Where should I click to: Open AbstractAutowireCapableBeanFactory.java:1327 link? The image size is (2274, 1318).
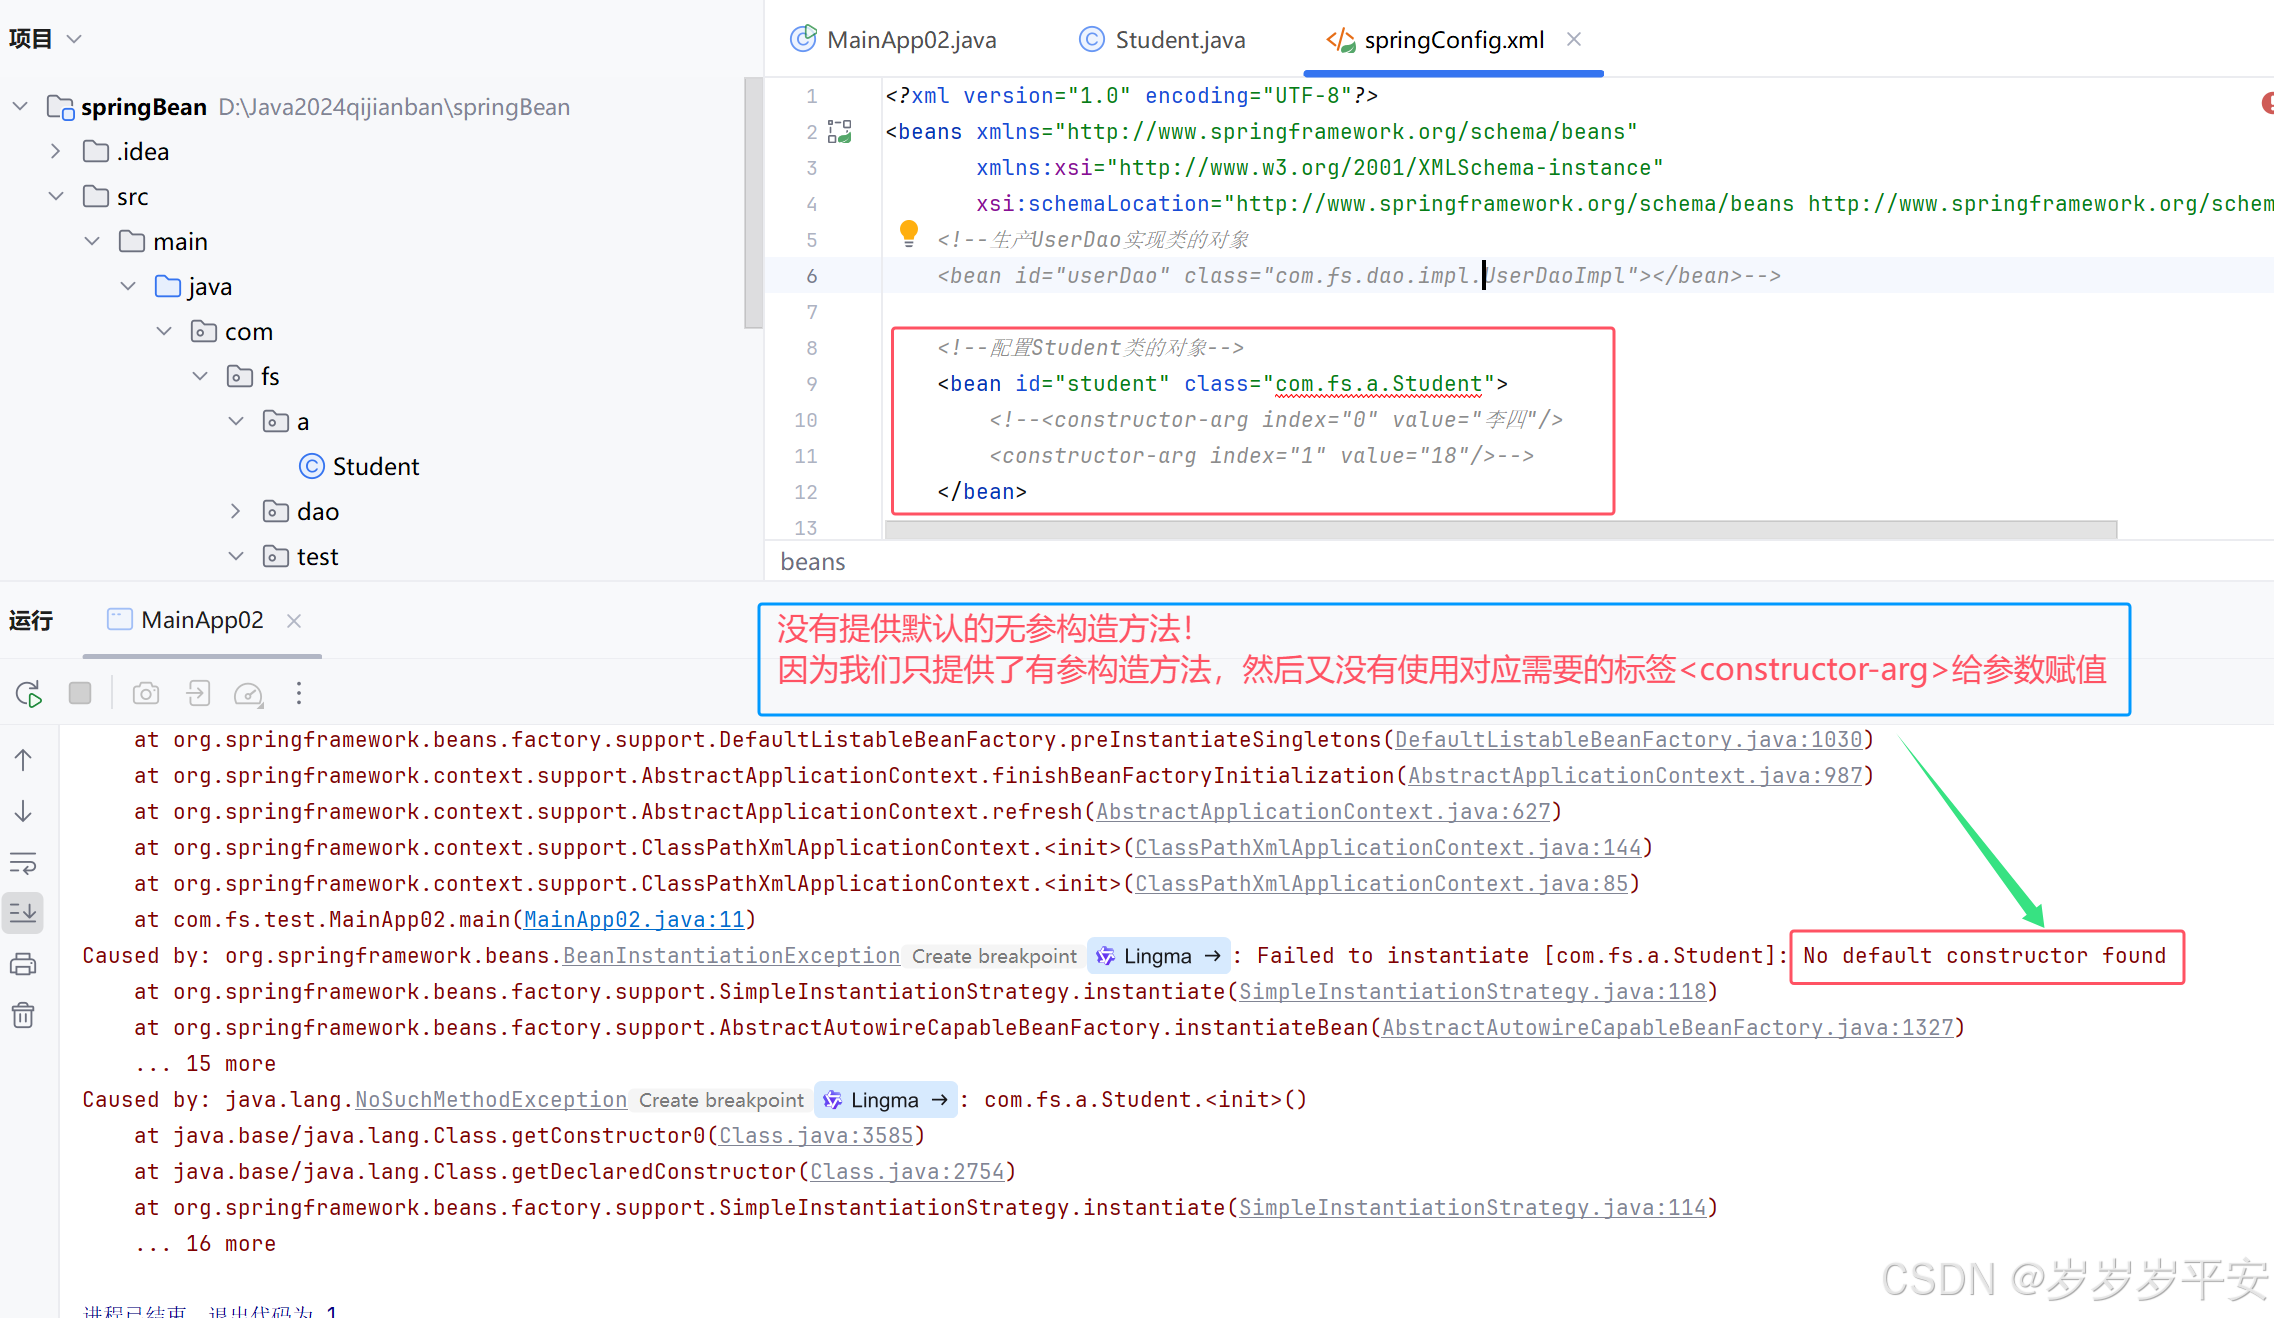(1668, 1028)
